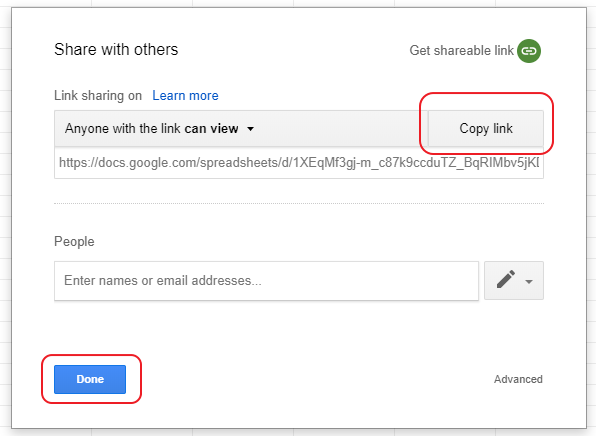
Task: Click the 'People' section label
Action: pyautogui.click(x=74, y=242)
